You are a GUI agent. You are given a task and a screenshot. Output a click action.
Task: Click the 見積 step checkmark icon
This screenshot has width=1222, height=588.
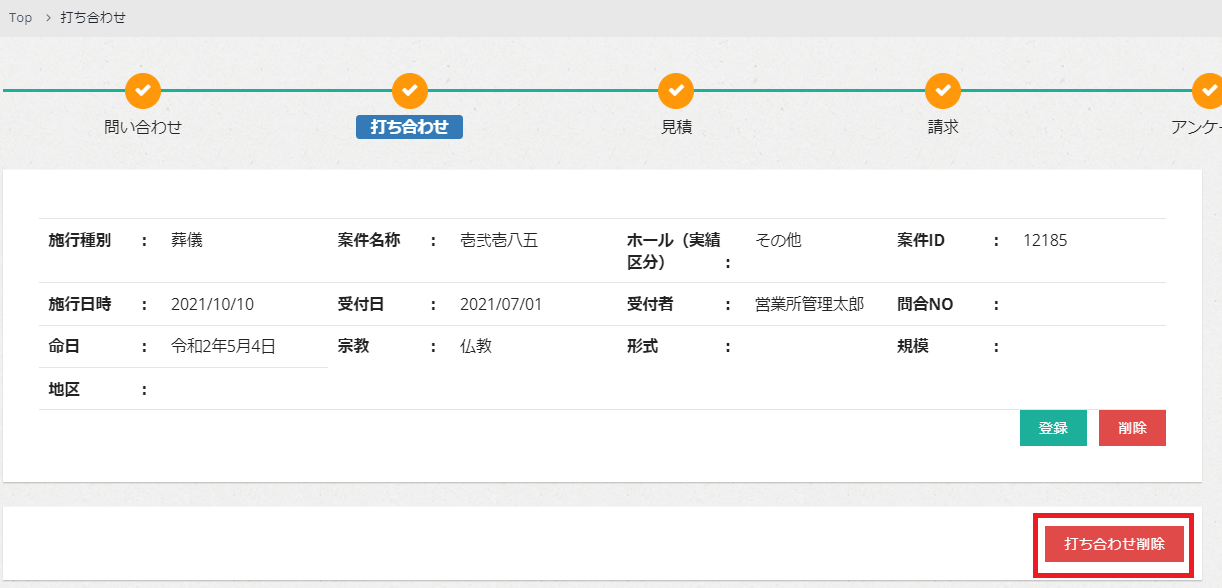(676, 91)
